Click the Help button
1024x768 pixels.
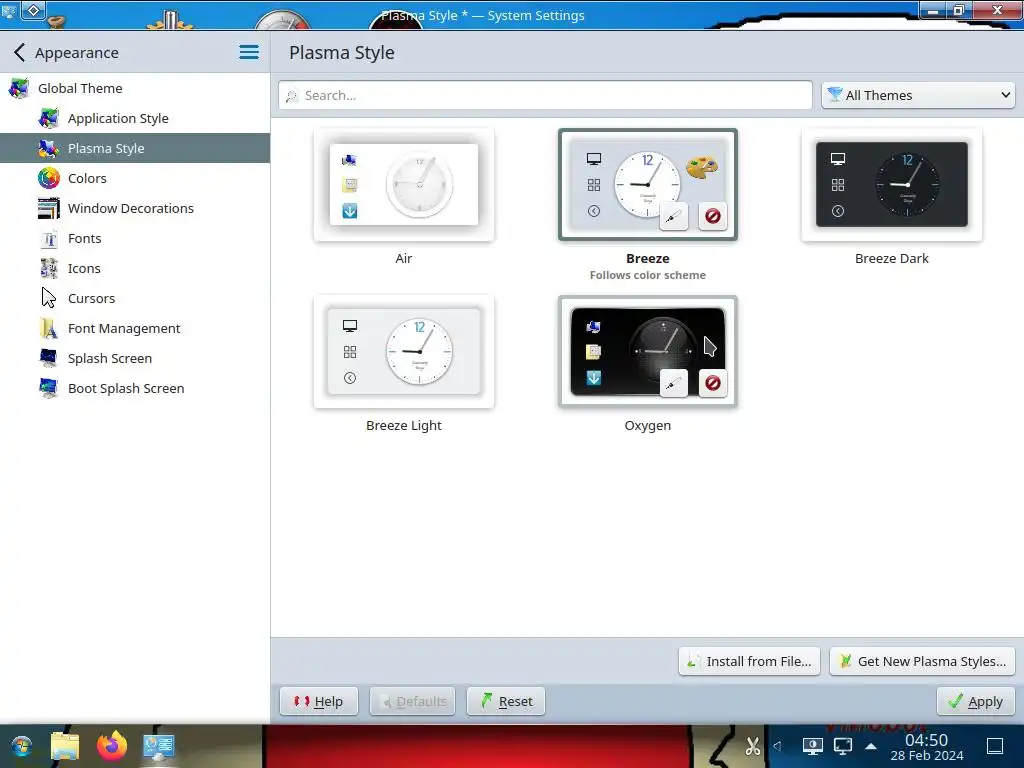[319, 701]
